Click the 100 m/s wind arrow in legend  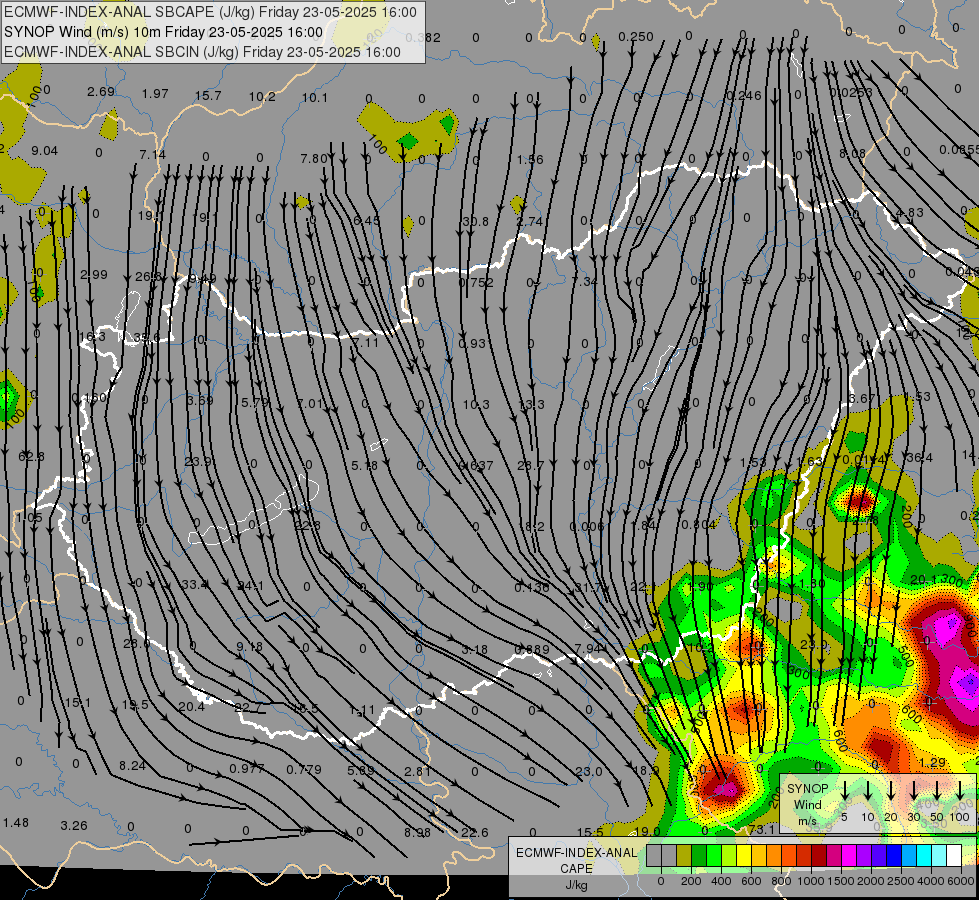click(960, 791)
